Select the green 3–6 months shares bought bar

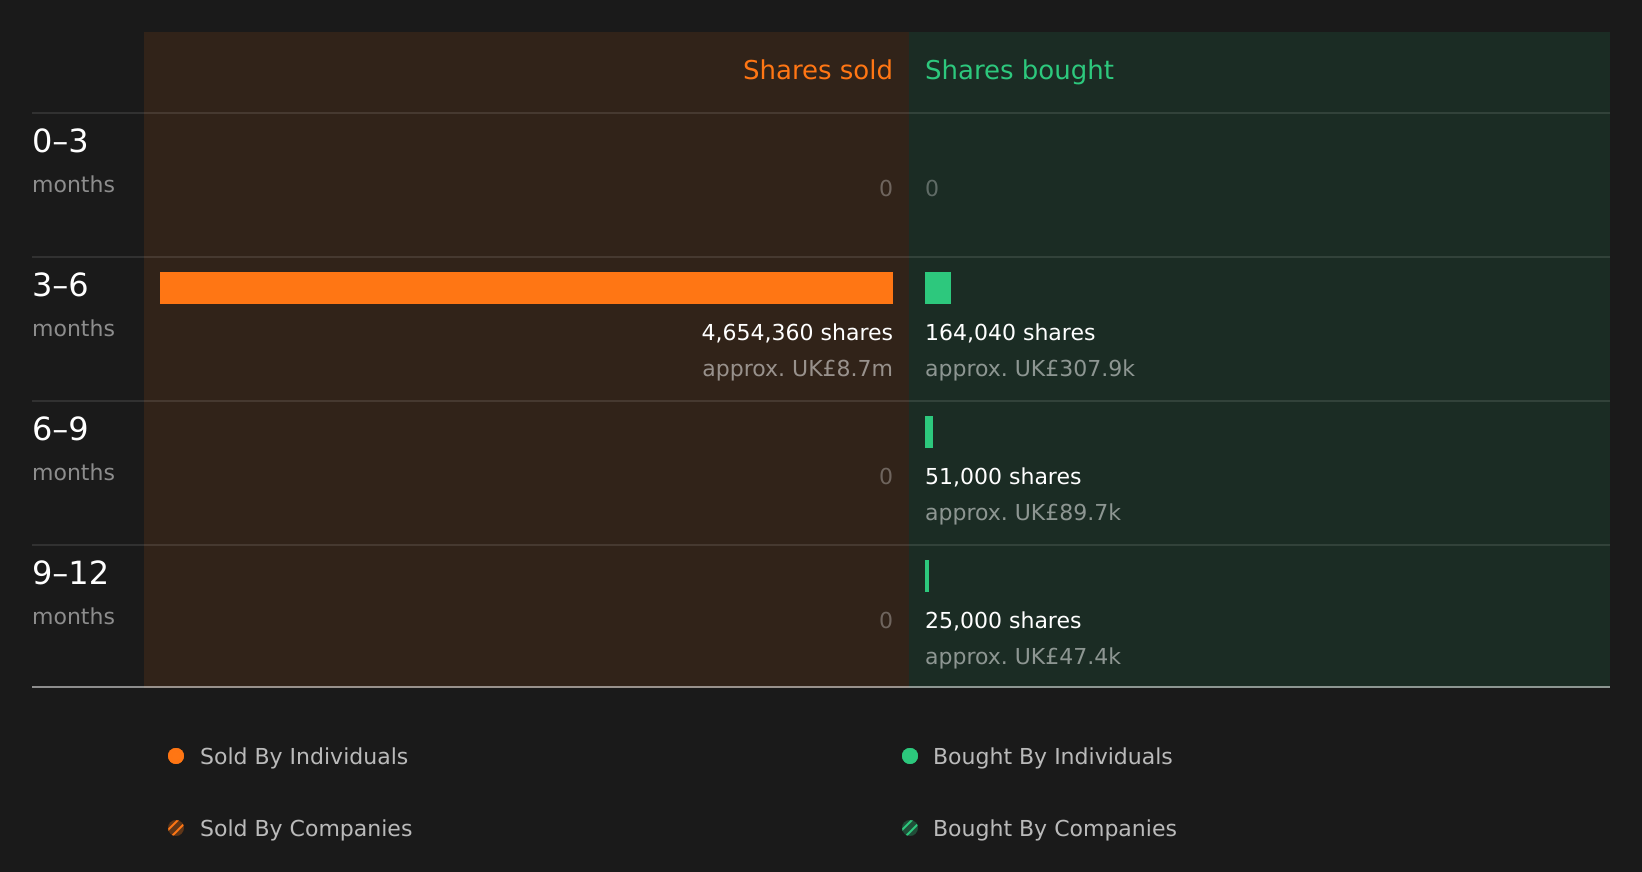click(938, 288)
